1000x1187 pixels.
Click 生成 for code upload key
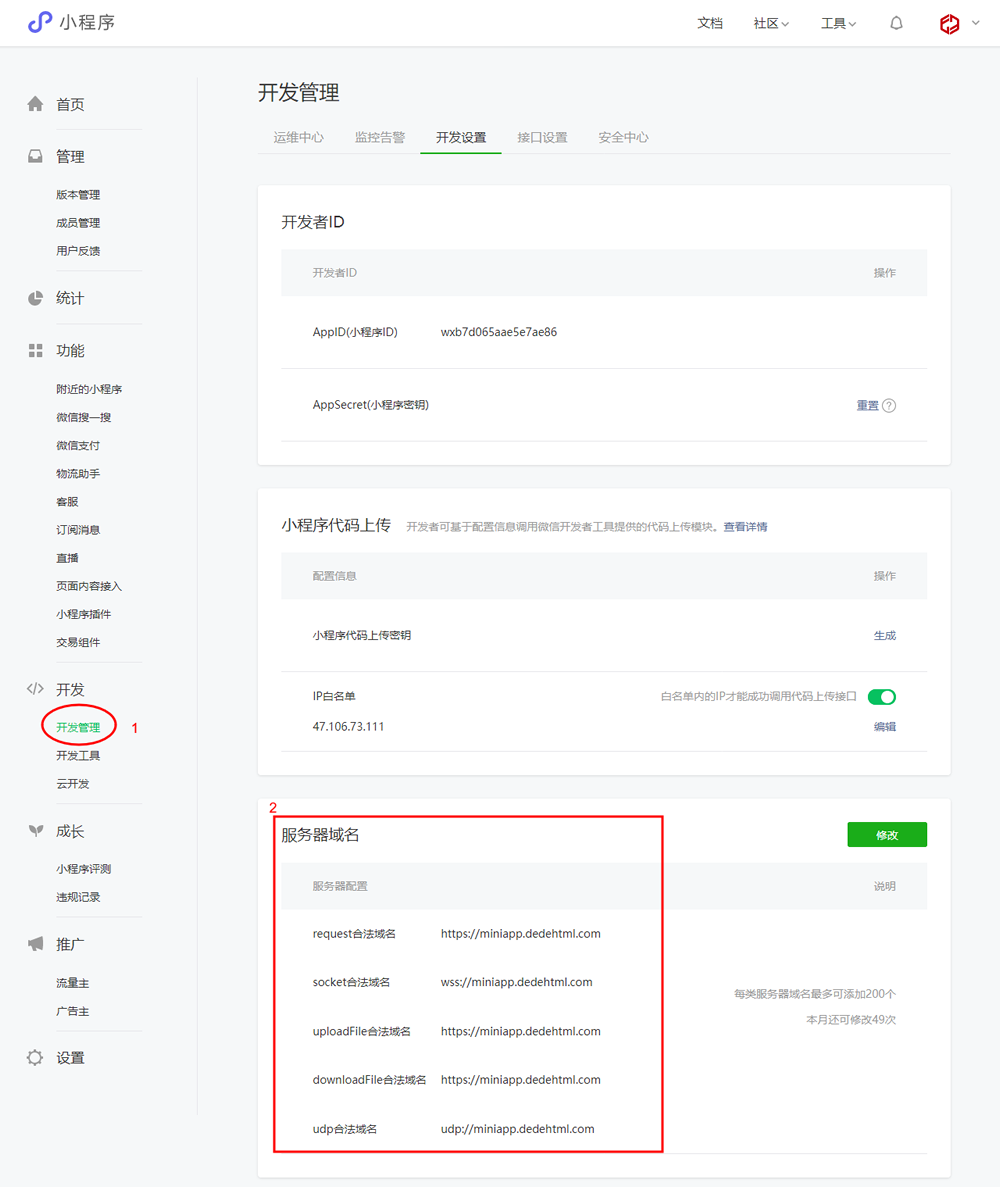point(884,635)
